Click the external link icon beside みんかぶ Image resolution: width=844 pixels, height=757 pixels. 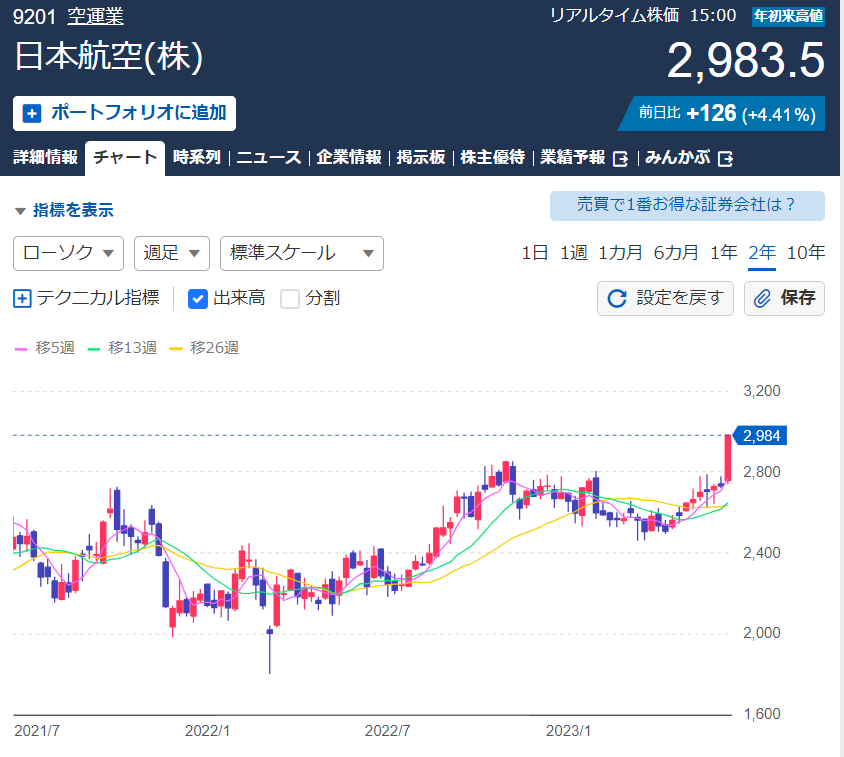(726, 159)
